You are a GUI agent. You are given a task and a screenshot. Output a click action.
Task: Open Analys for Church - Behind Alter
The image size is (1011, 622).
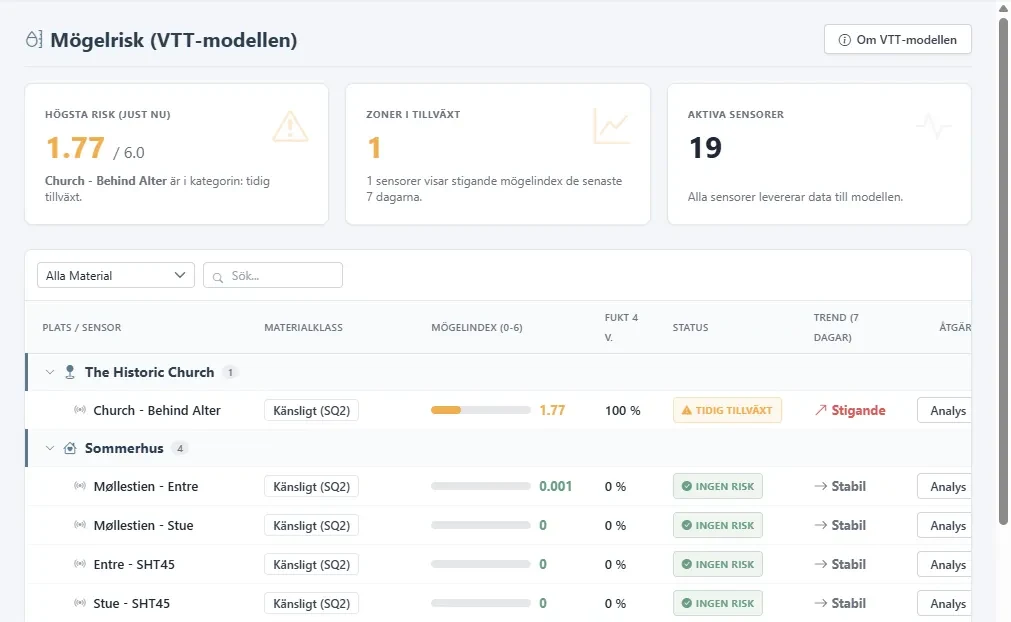click(x=947, y=411)
